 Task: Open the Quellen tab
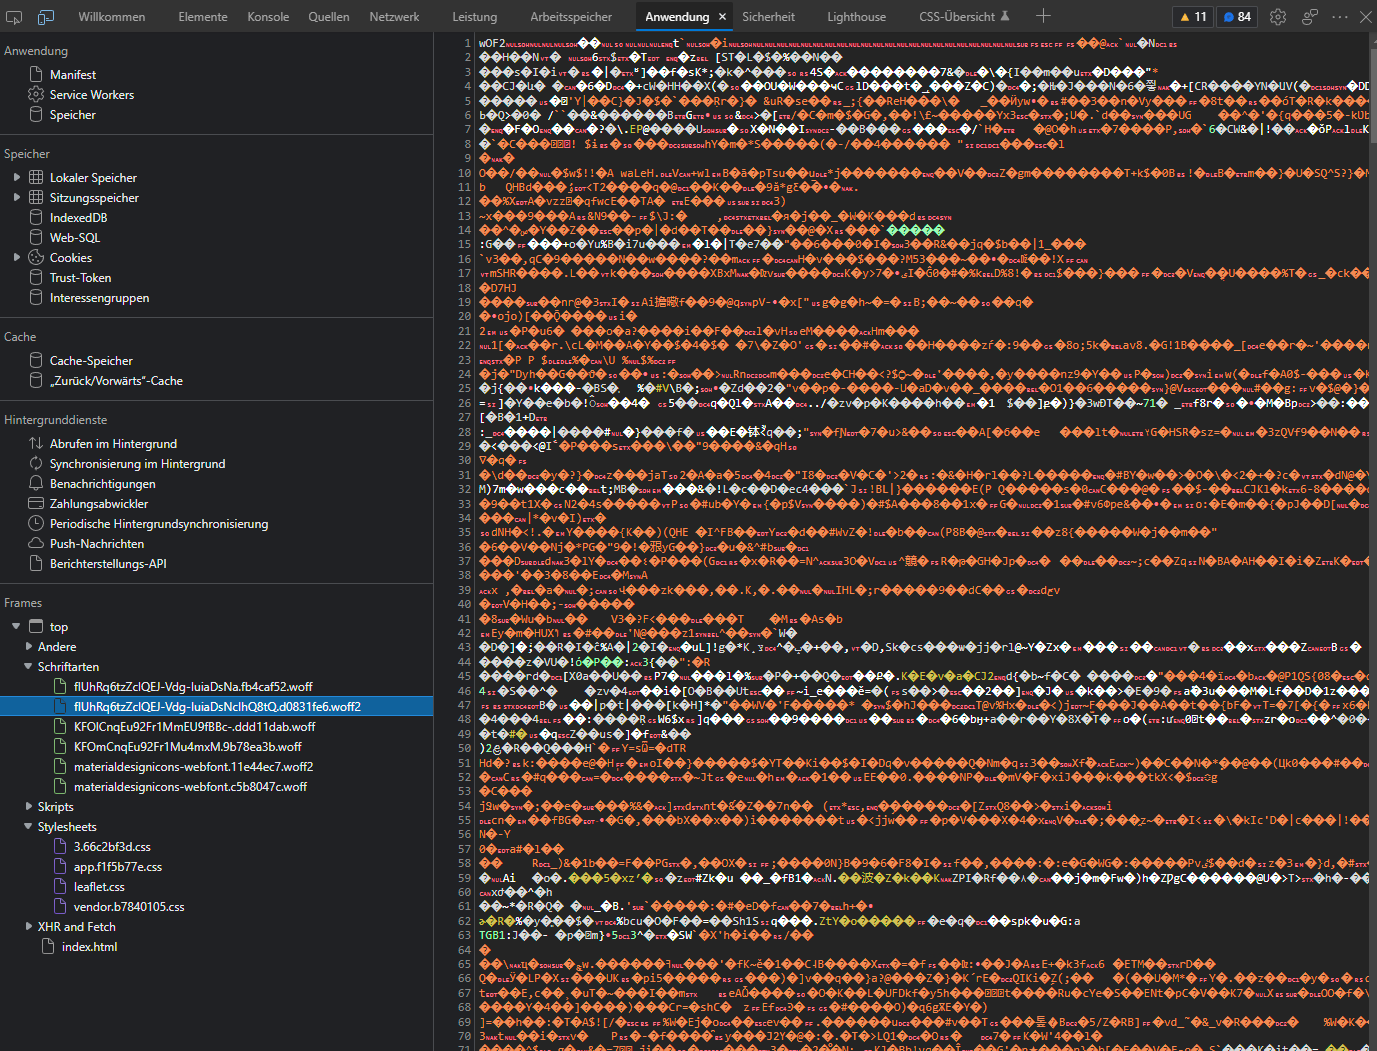329,17
